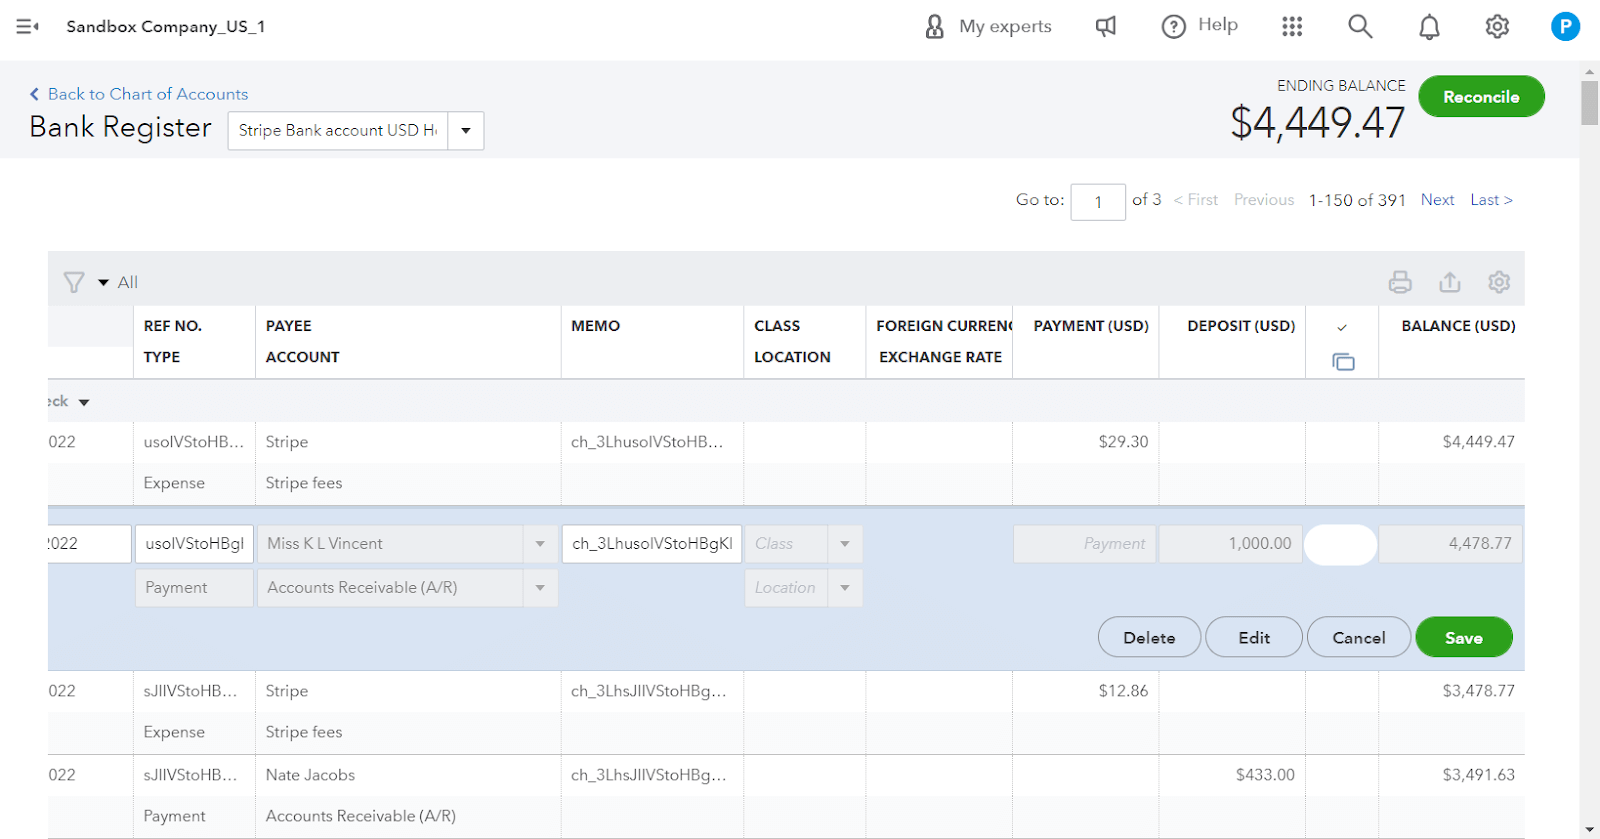View the notifications bell
Image resolution: width=1600 pixels, height=839 pixels.
[1430, 27]
